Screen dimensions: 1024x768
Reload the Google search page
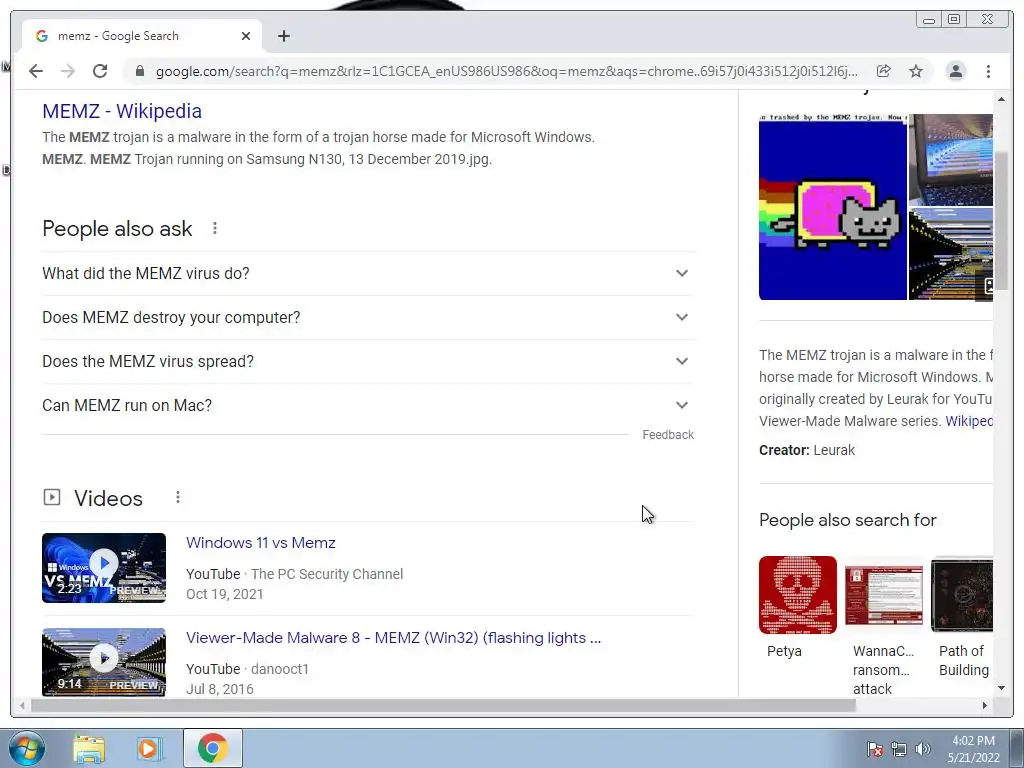100,71
